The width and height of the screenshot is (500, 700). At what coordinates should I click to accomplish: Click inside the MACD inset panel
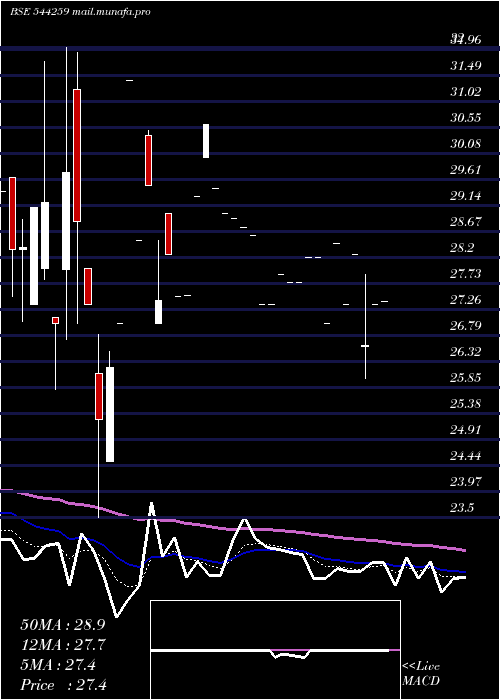point(275,650)
